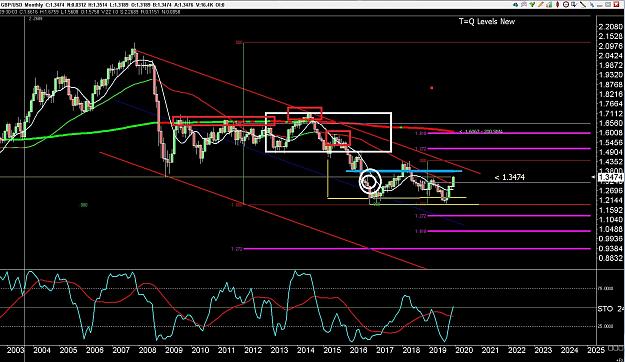Viewport: 625px width, 362px height.
Task: Click the green arrows icon in toolbar
Action: click(532, 5)
